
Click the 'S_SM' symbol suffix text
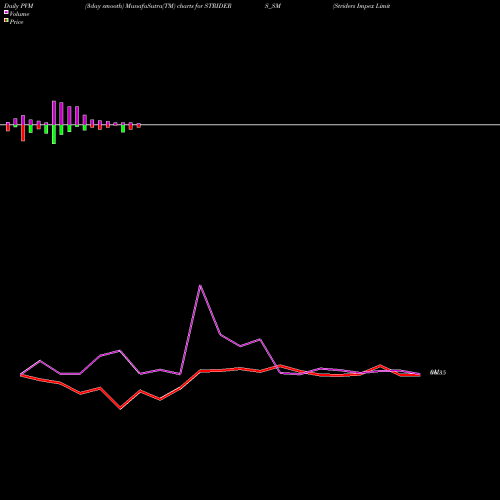tap(273, 6)
